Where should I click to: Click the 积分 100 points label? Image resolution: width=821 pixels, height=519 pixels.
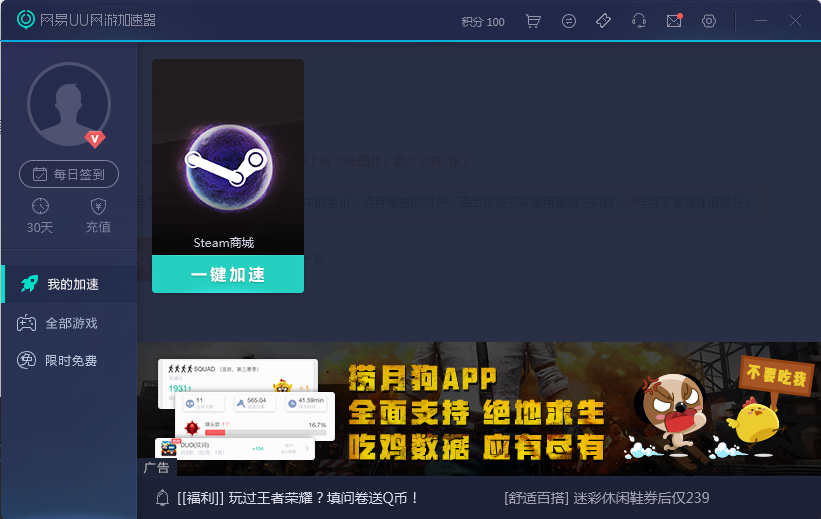coord(483,22)
